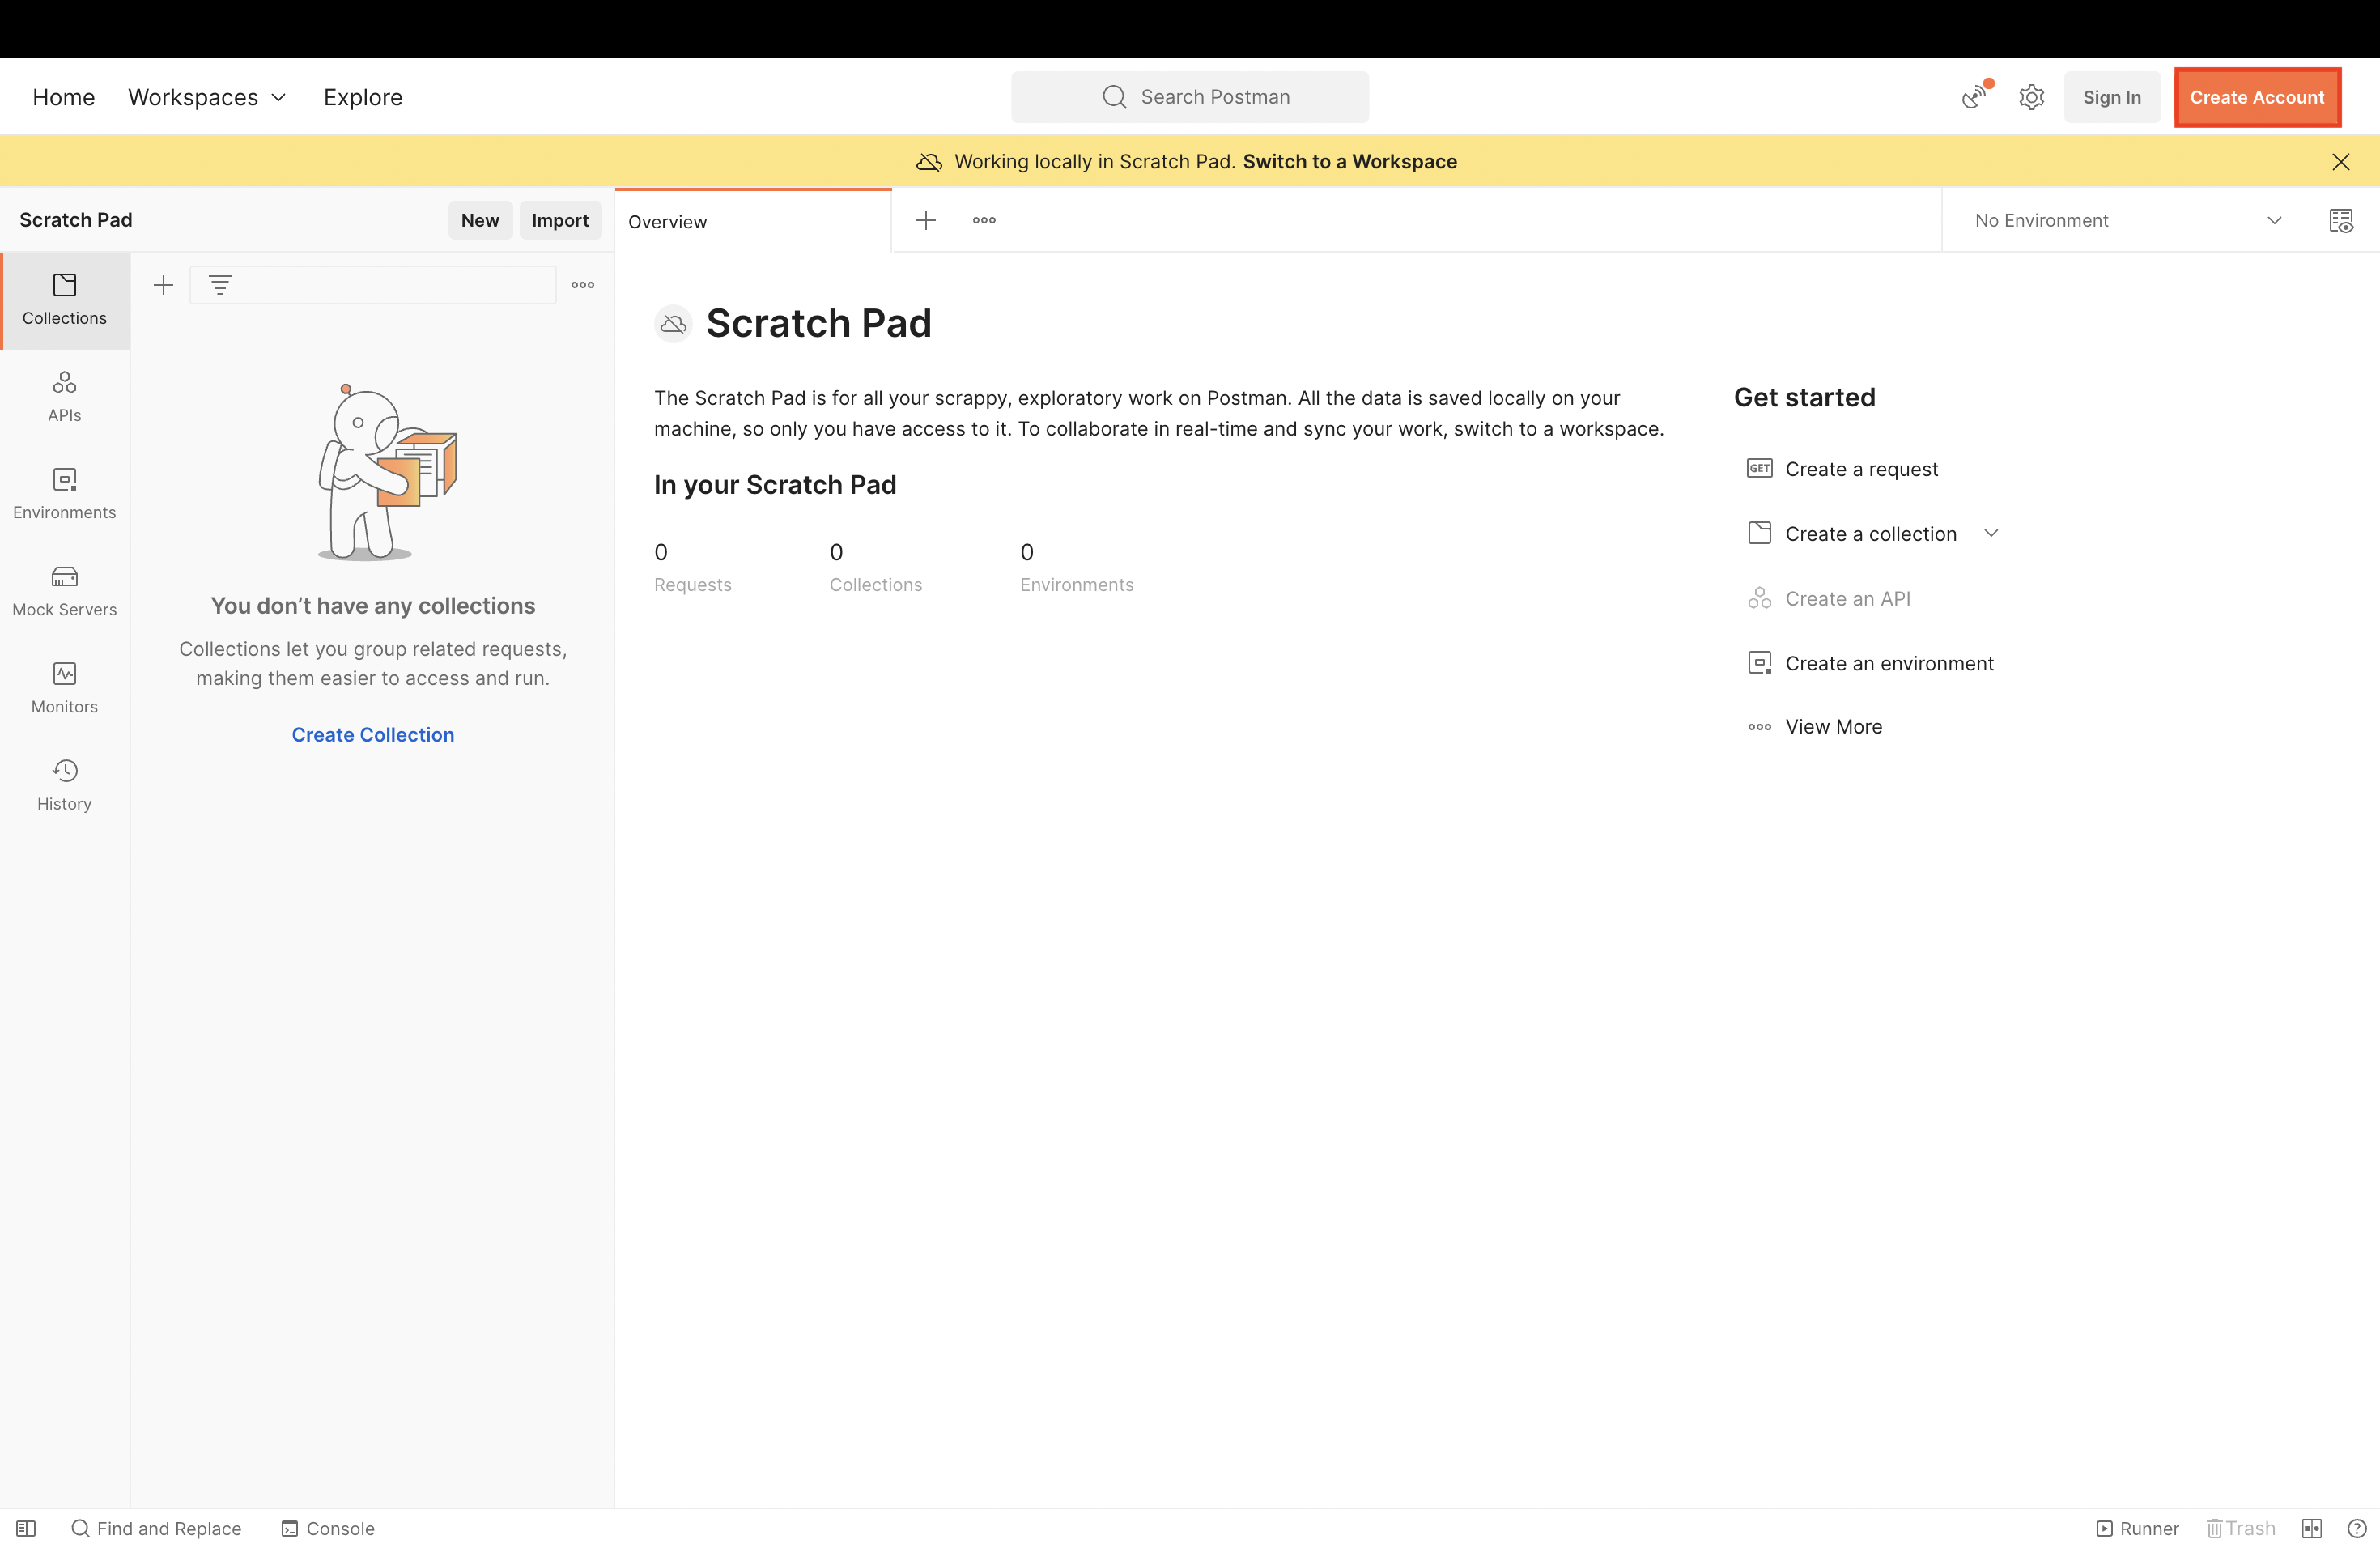Open the No Environment dropdown
This screenshot has width=2380, height=1548.
coord(2128,220)
